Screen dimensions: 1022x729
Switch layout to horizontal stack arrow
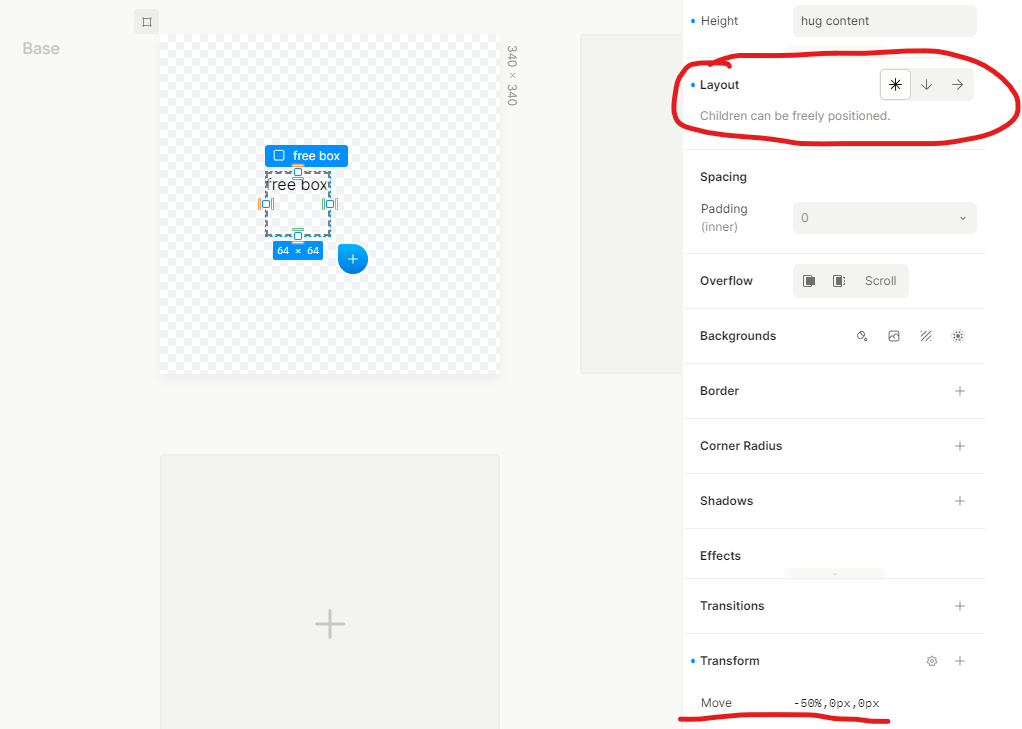(x=957, y=85)
